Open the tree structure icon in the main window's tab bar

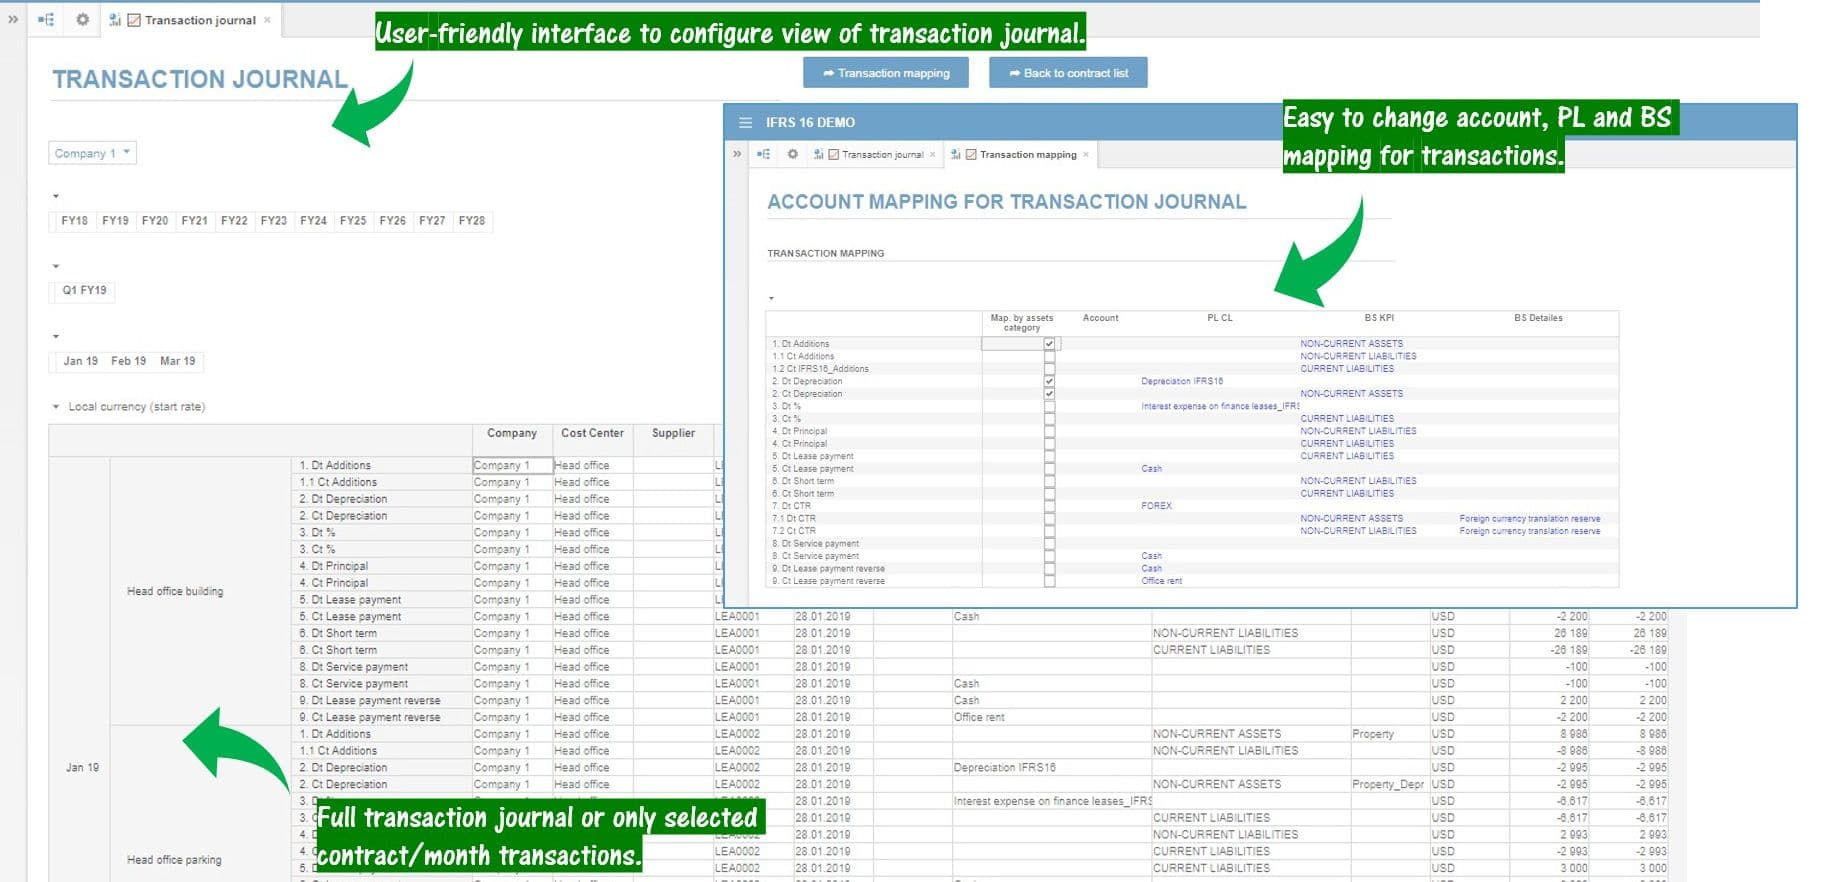click(x=46, y=19)
